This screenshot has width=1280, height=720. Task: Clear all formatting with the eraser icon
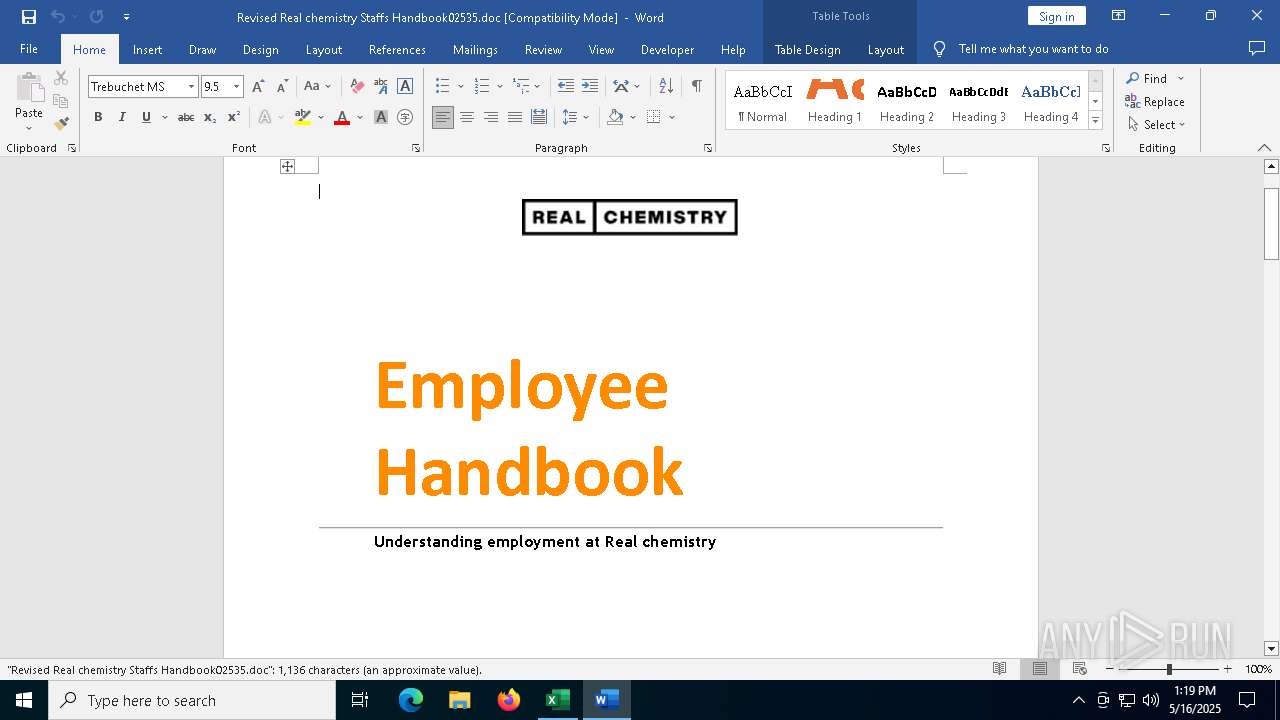point(357,87)
